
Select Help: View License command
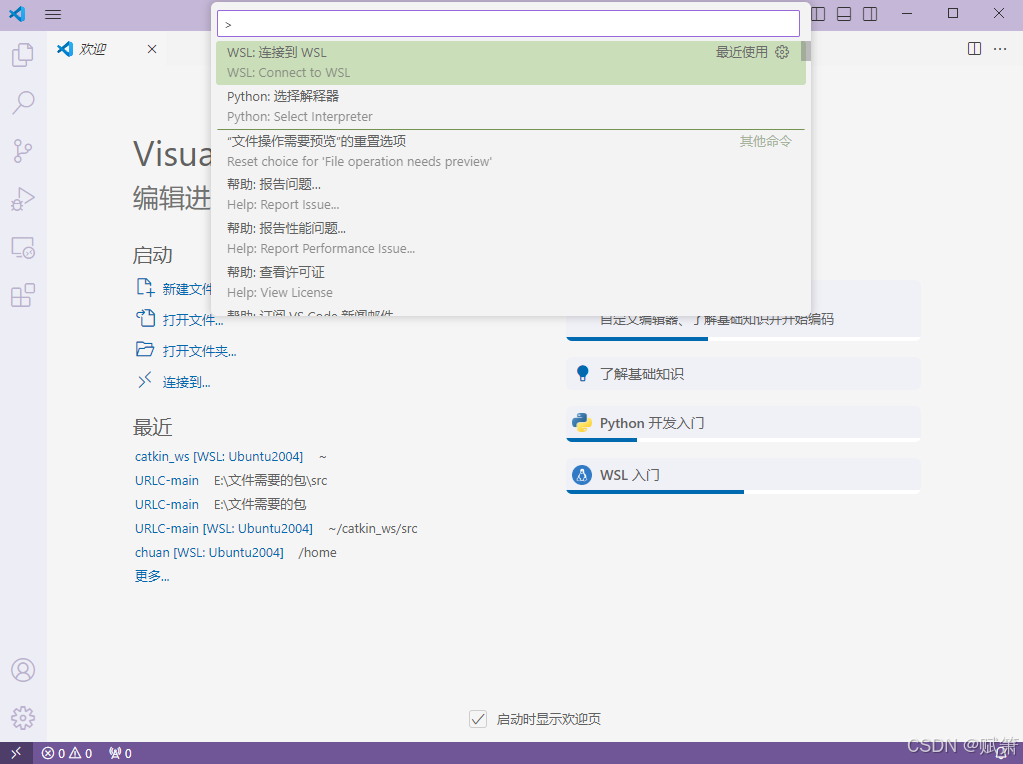[511, 283]
